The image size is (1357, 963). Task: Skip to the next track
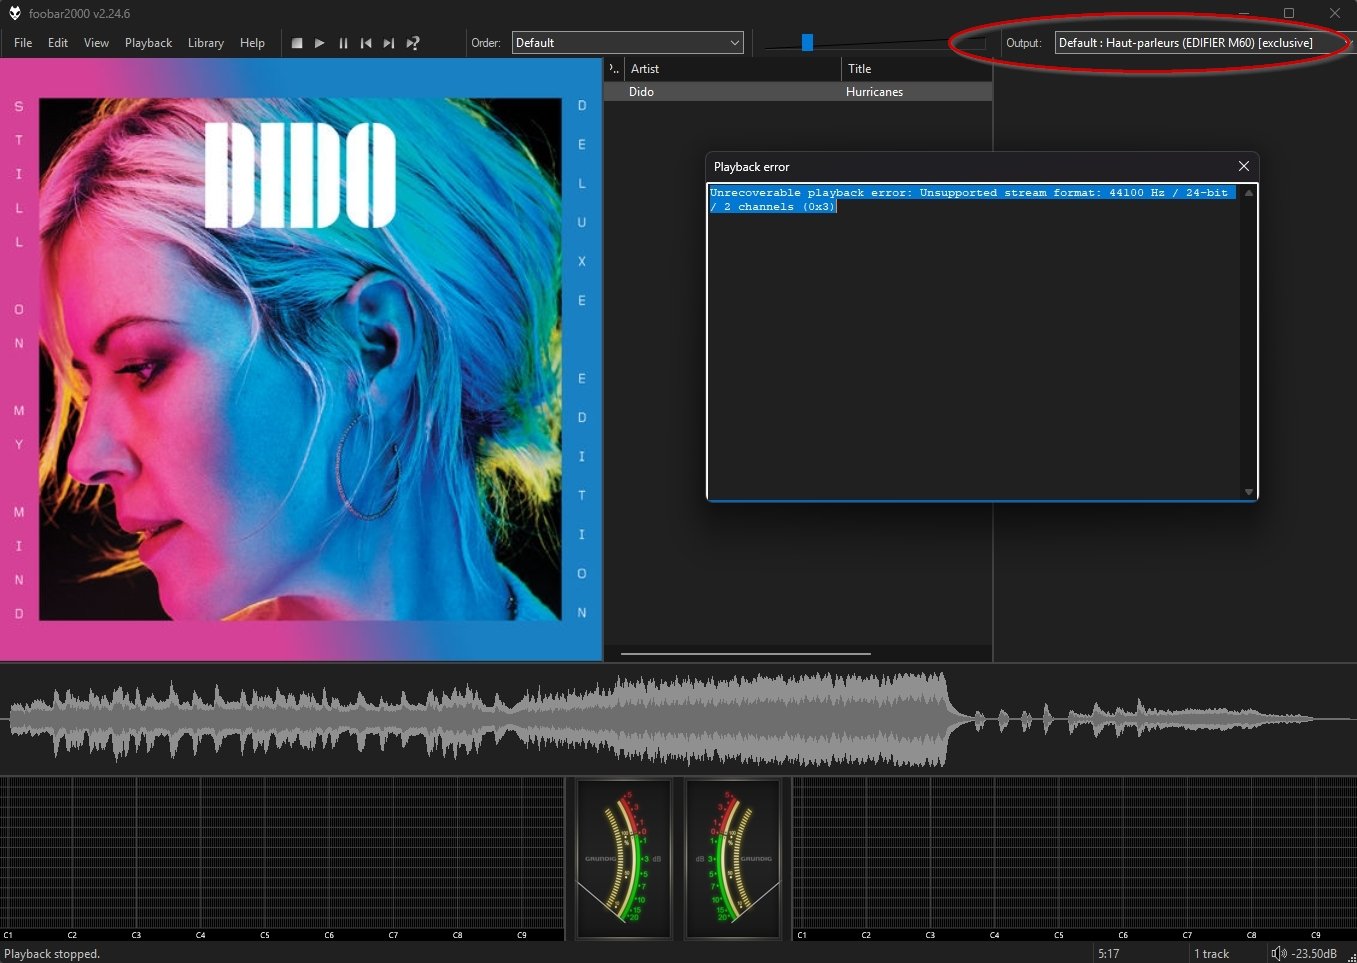[x=389, y=43]
